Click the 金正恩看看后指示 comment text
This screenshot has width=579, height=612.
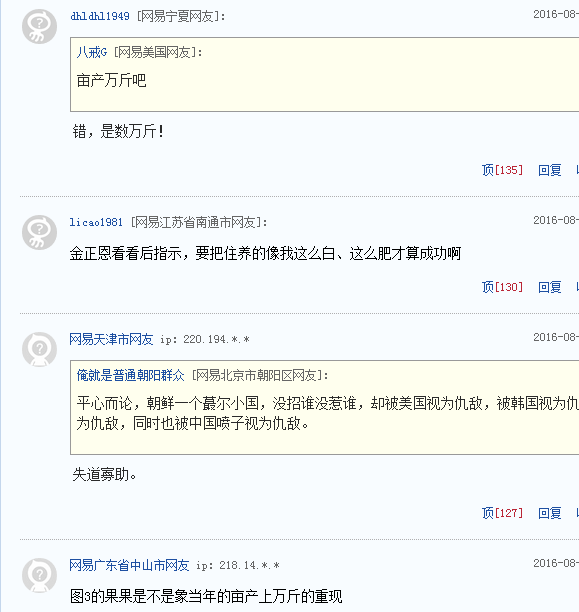click(265, 254)
